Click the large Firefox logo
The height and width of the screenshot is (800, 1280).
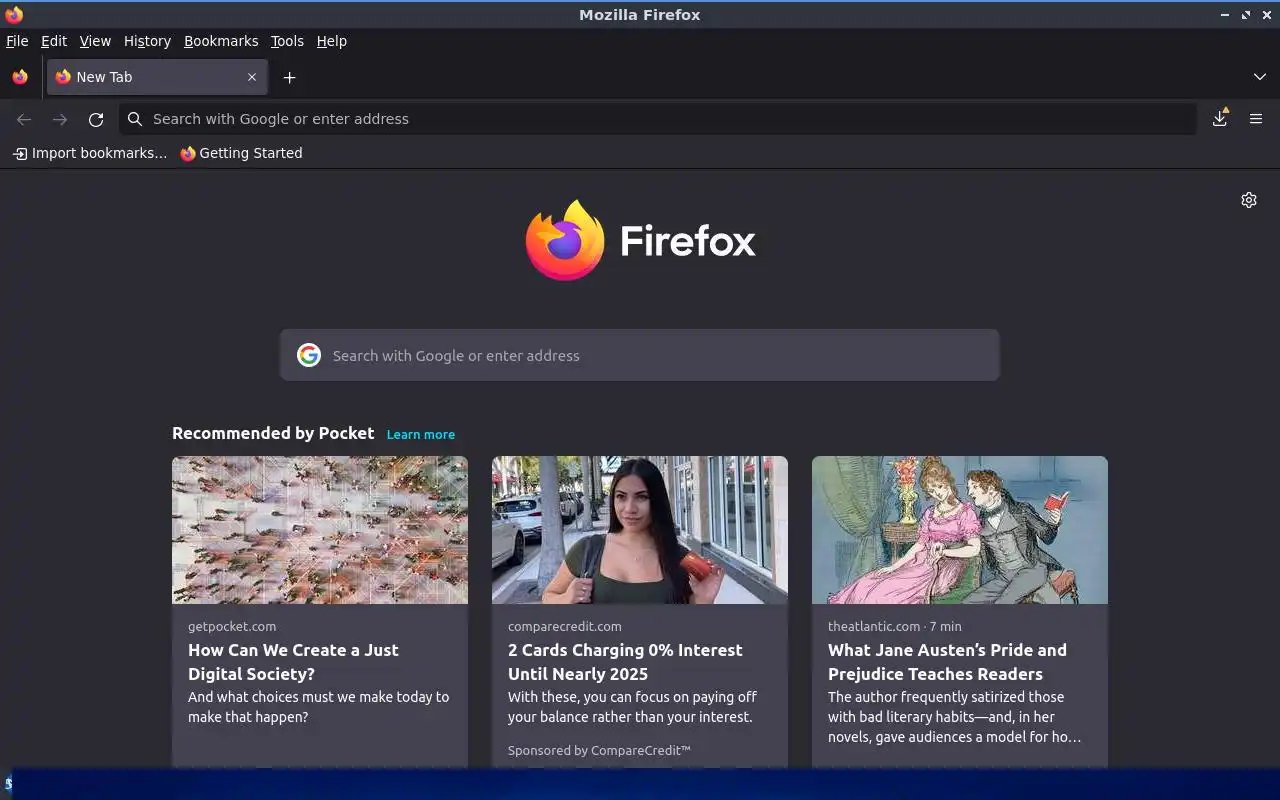click(x=640, y=240)
